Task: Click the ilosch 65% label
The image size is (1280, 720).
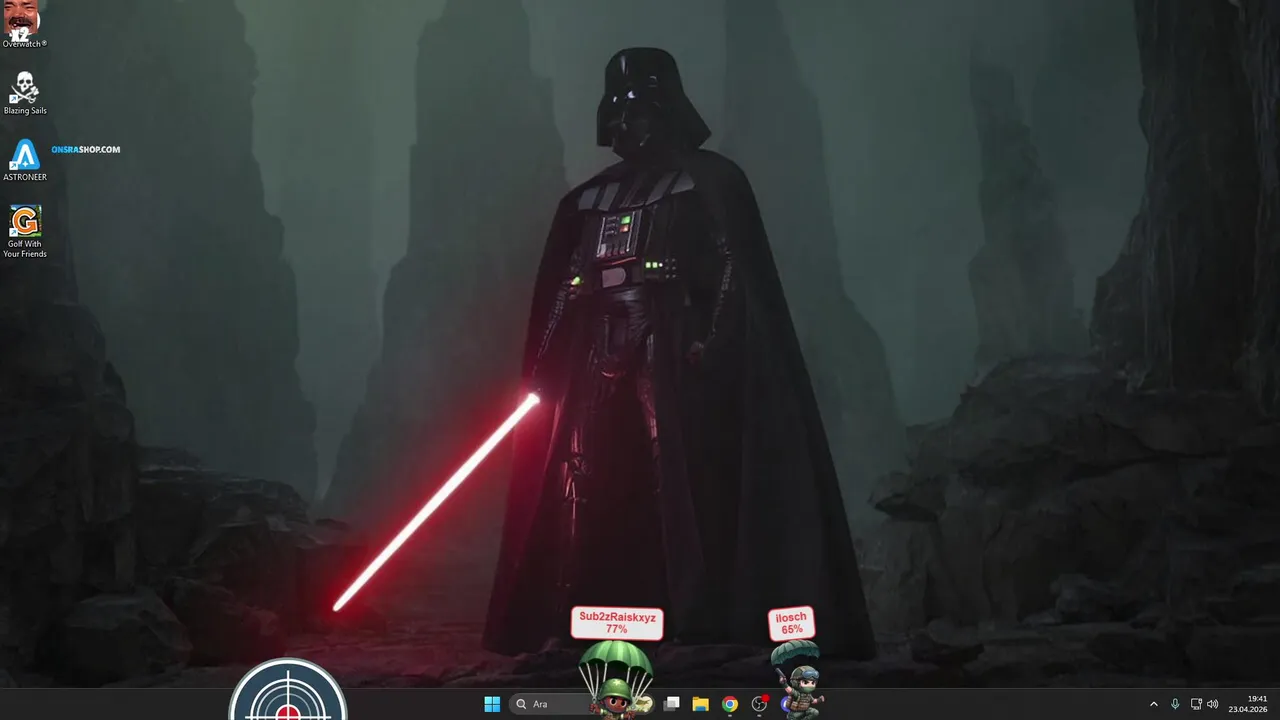Action: click(791, 623)
